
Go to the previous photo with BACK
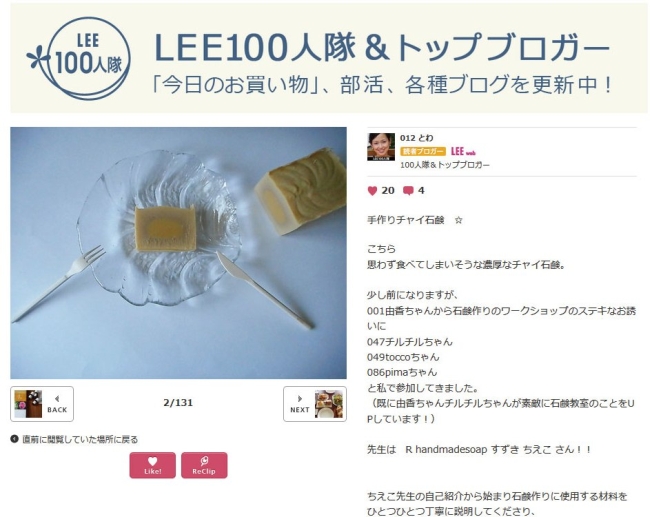click(42, 404)
